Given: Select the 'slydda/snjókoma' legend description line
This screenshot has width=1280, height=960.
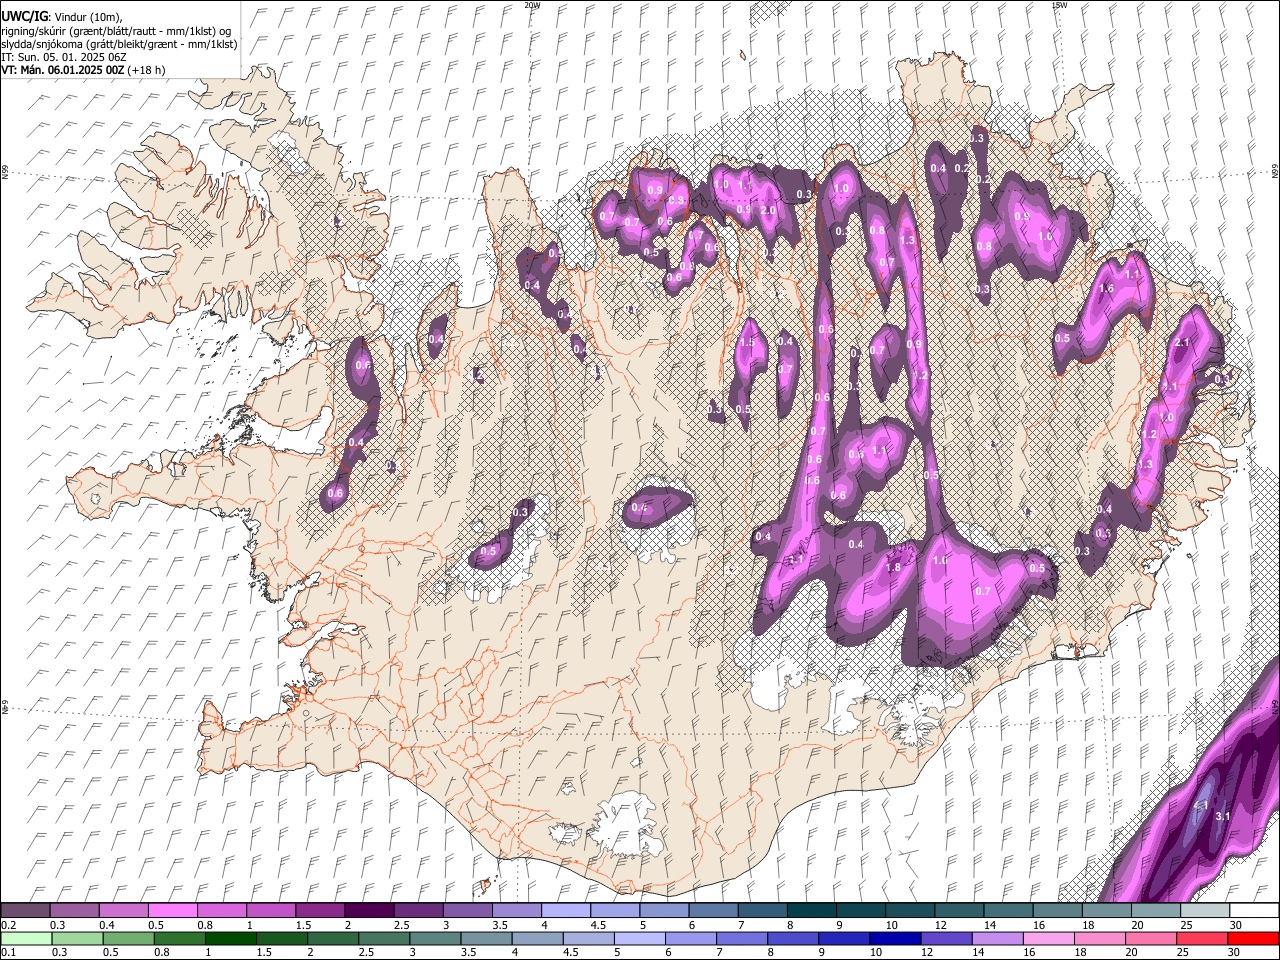Looking at the screenshot, I should [x=119, y=44].
